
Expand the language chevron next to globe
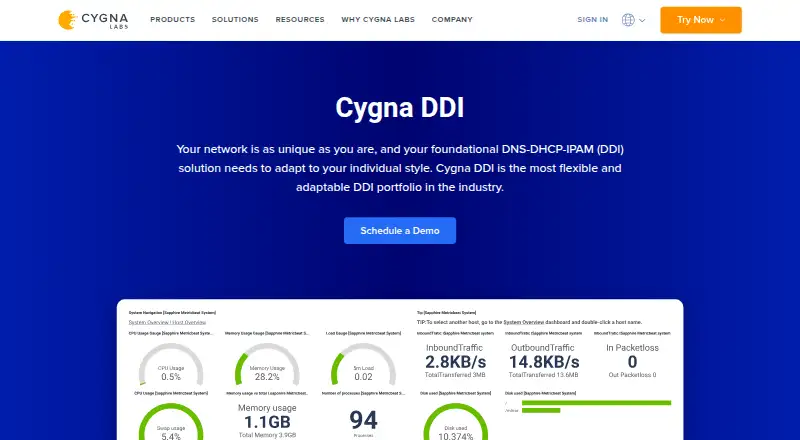click(642, 20)
